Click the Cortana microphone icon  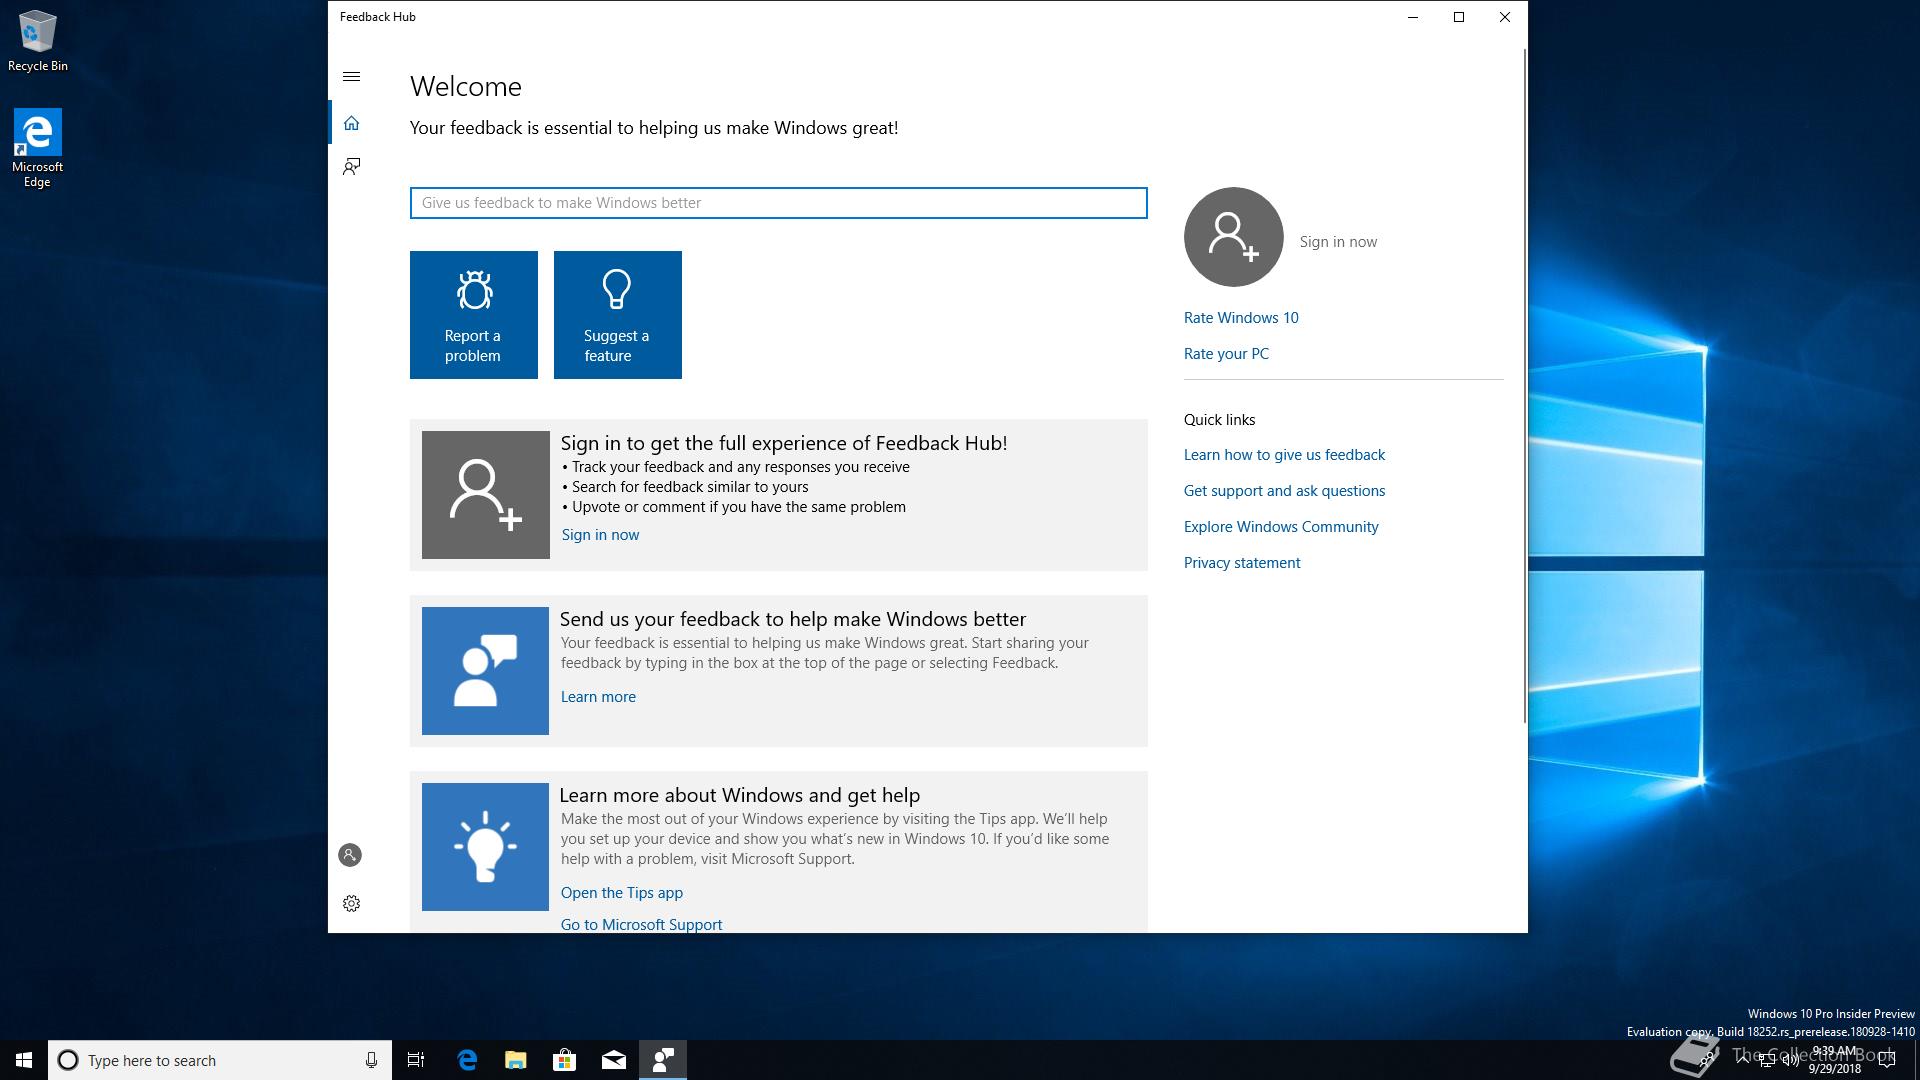[x=371, y=1060]
